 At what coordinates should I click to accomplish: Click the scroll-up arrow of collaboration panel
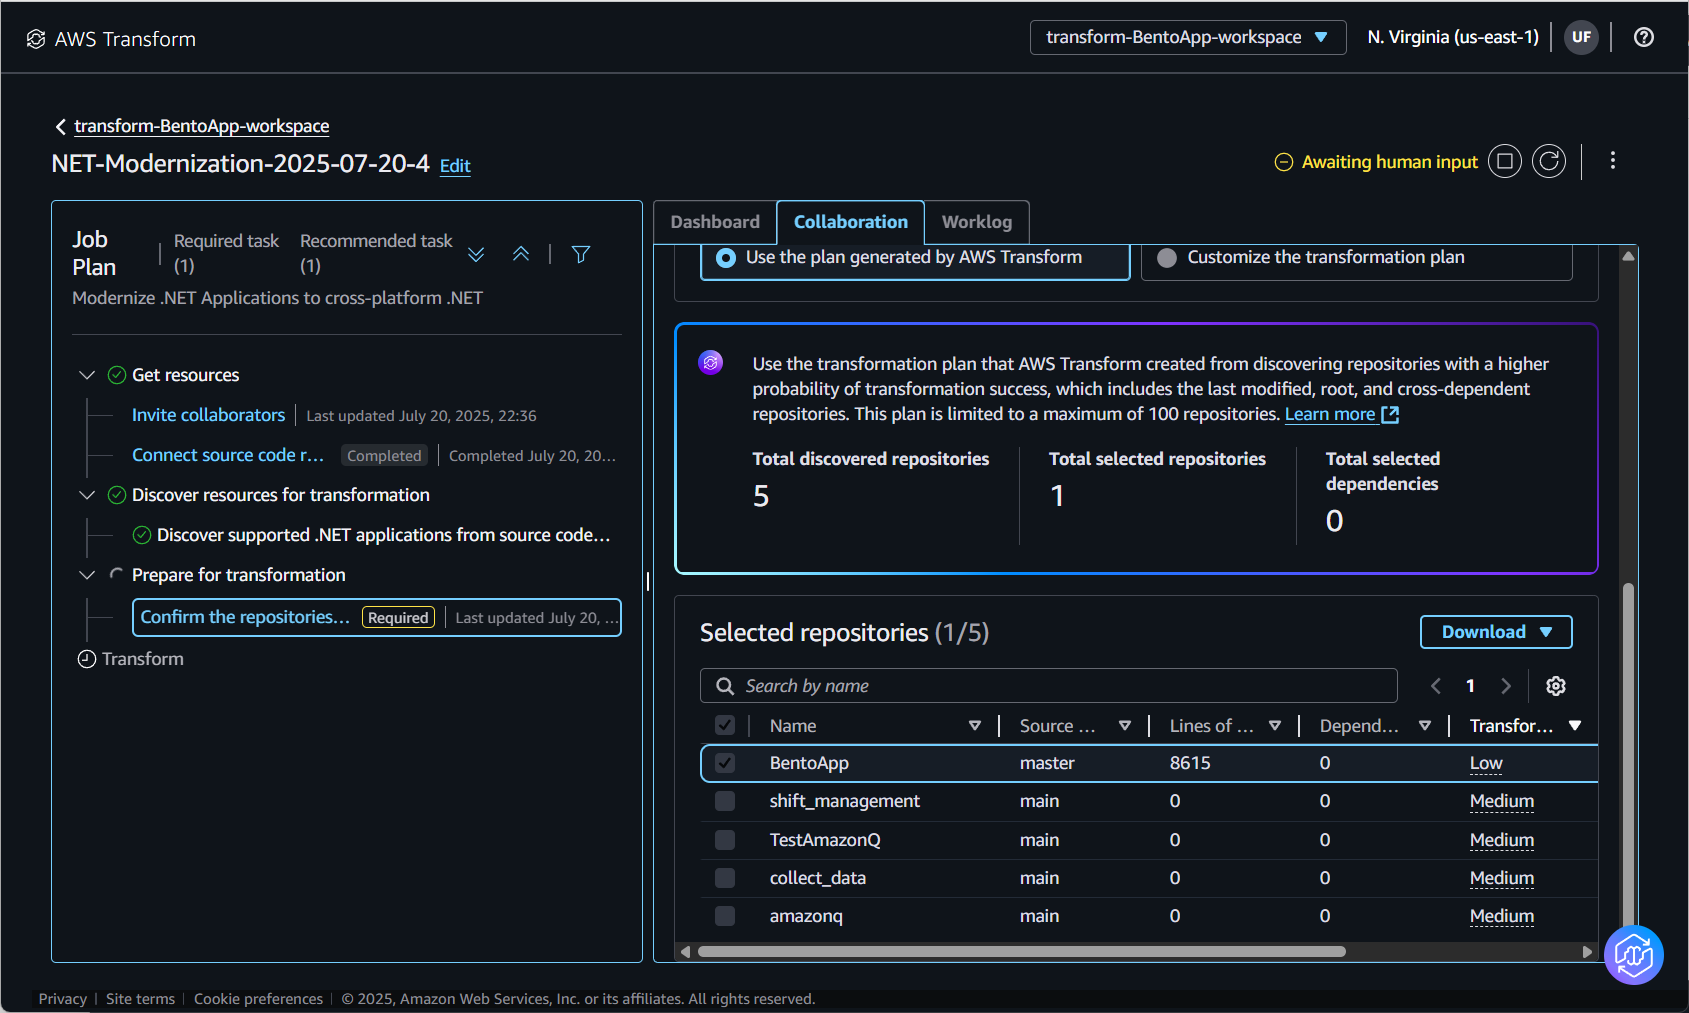click(1628, 256)
